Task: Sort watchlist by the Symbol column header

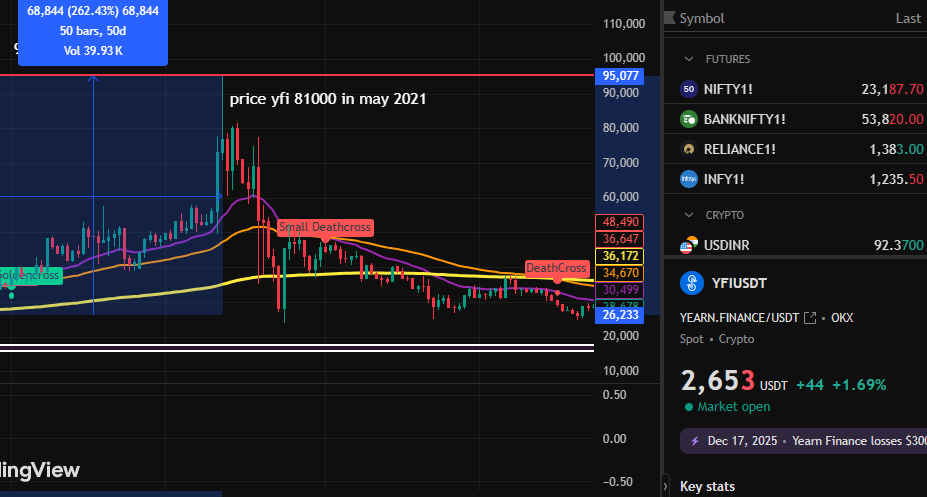Action: click(x=702, y=18)
